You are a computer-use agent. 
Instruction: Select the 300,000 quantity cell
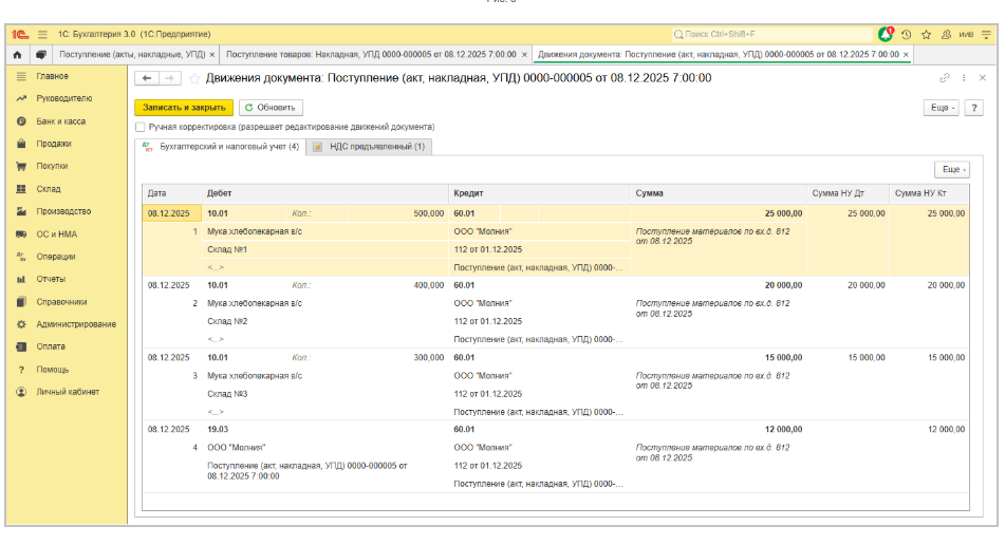(396, 358)
